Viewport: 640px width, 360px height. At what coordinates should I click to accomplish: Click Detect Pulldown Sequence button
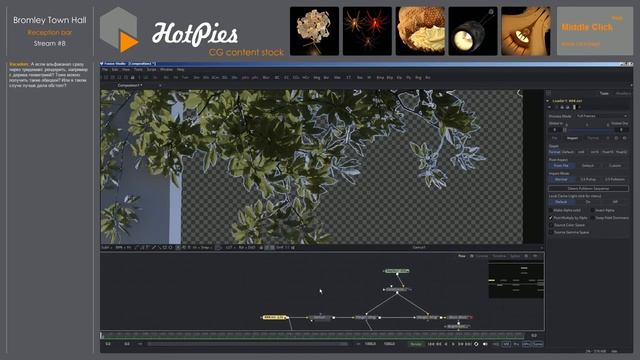588,189
